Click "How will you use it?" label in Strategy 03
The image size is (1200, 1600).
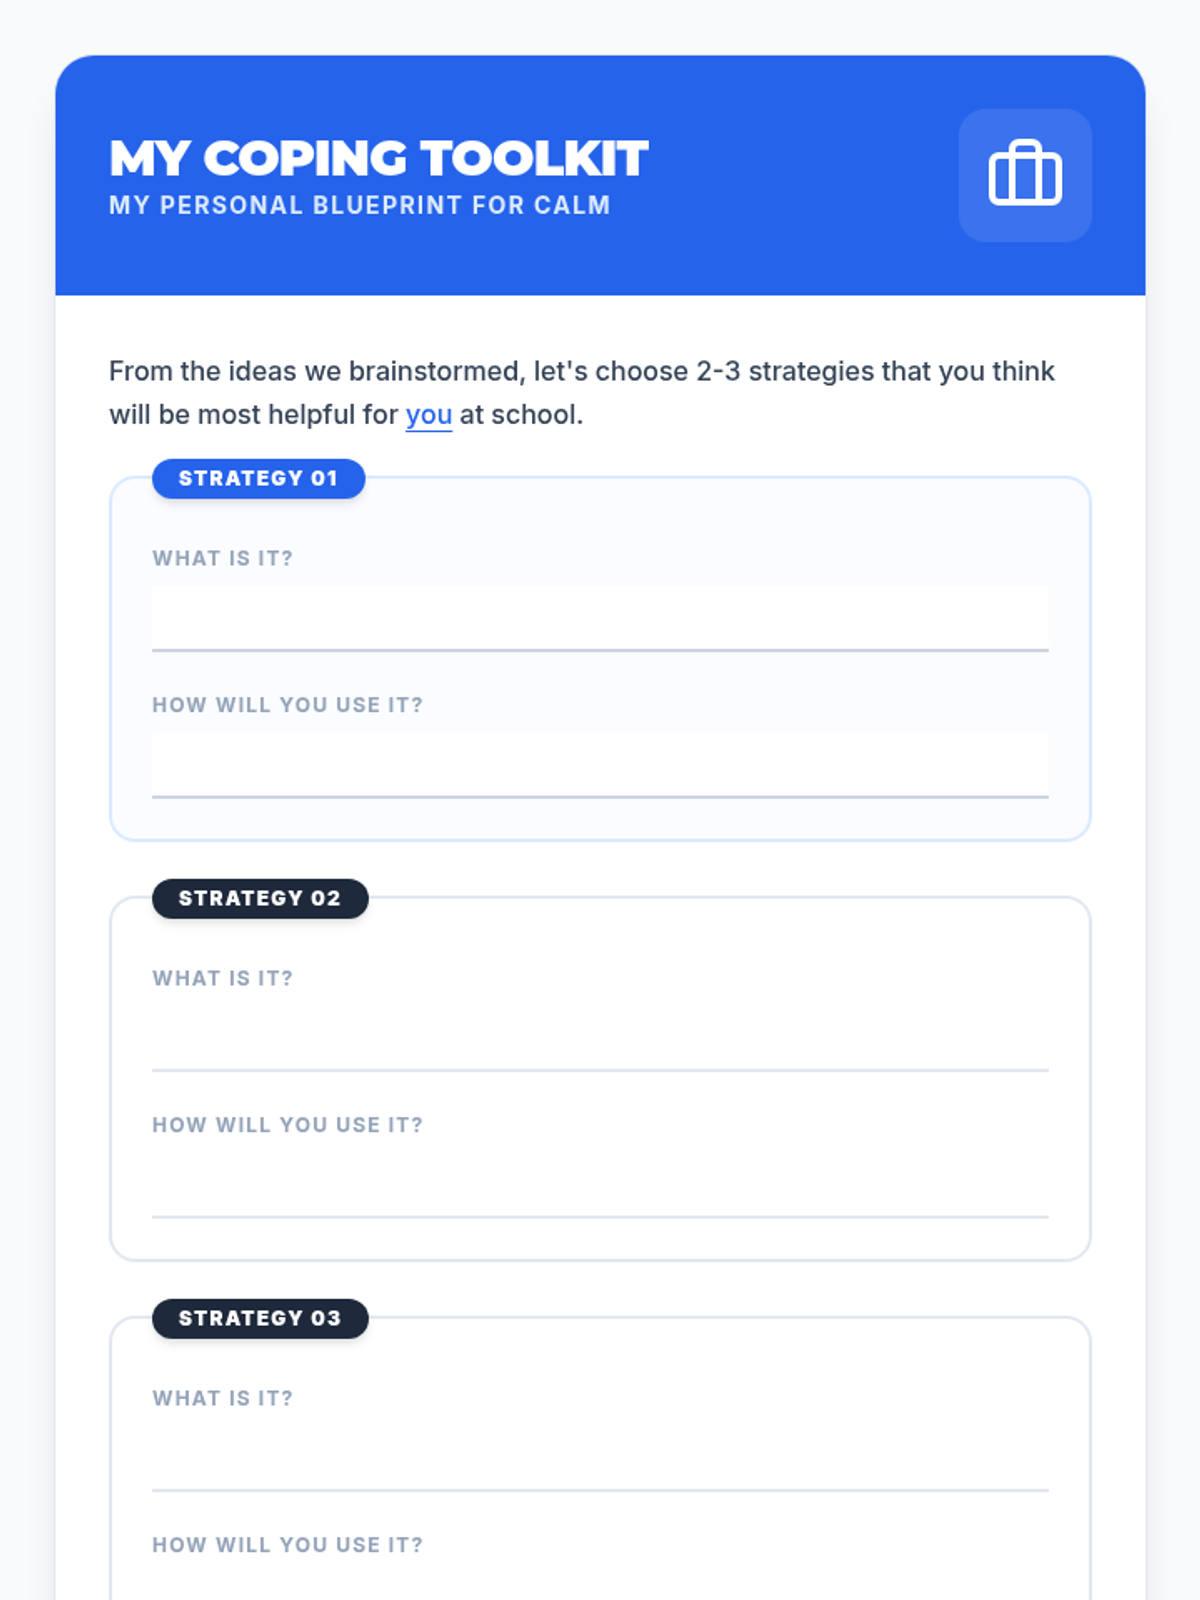(287, 1546)
